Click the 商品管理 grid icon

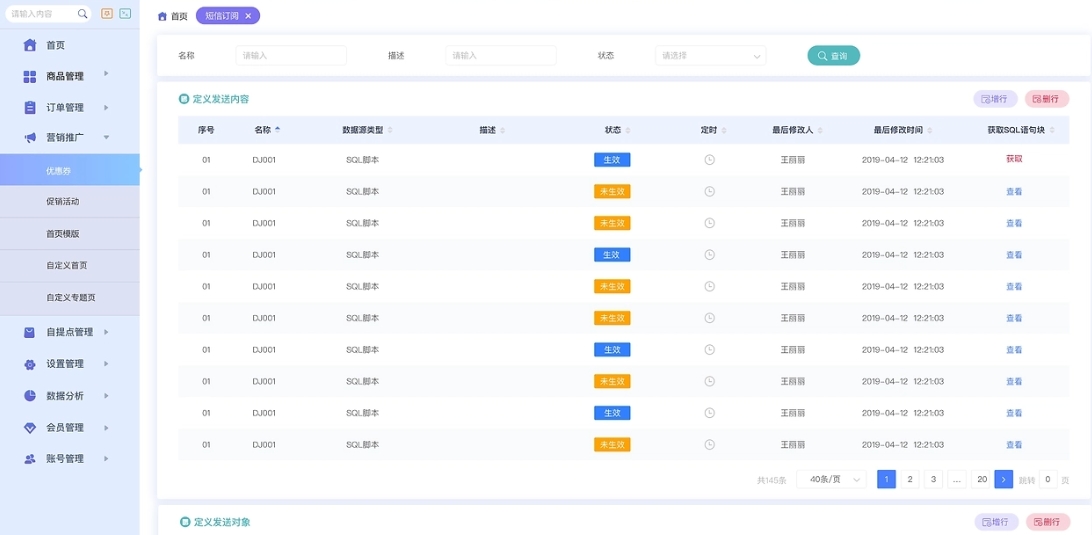click(x=29, y=77)
